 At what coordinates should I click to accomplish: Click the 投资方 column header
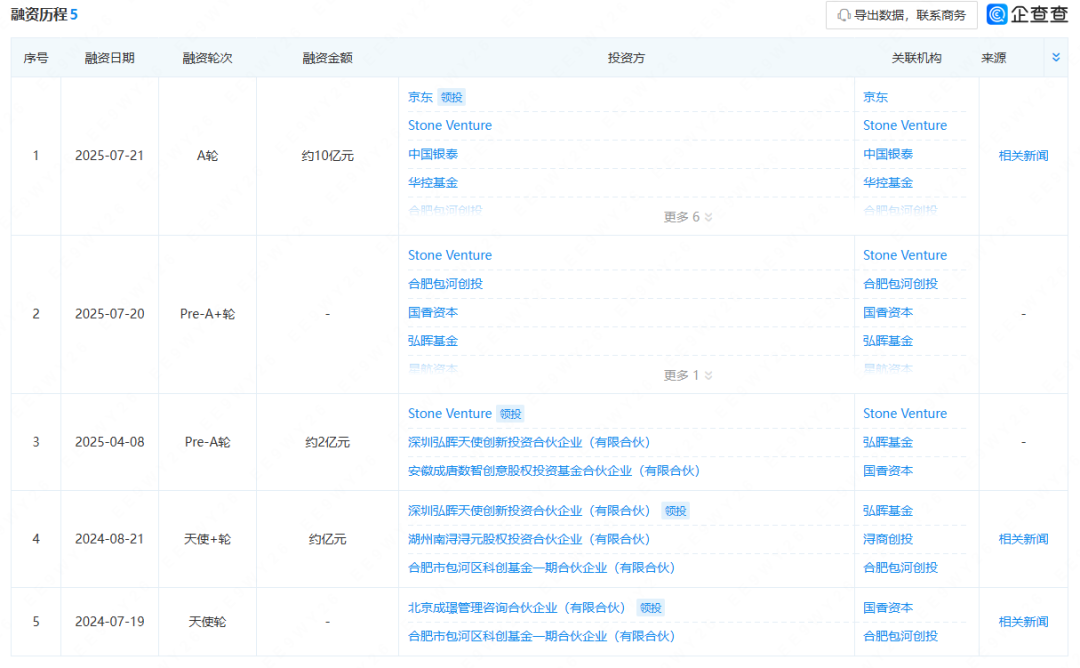tap(626, 58)
